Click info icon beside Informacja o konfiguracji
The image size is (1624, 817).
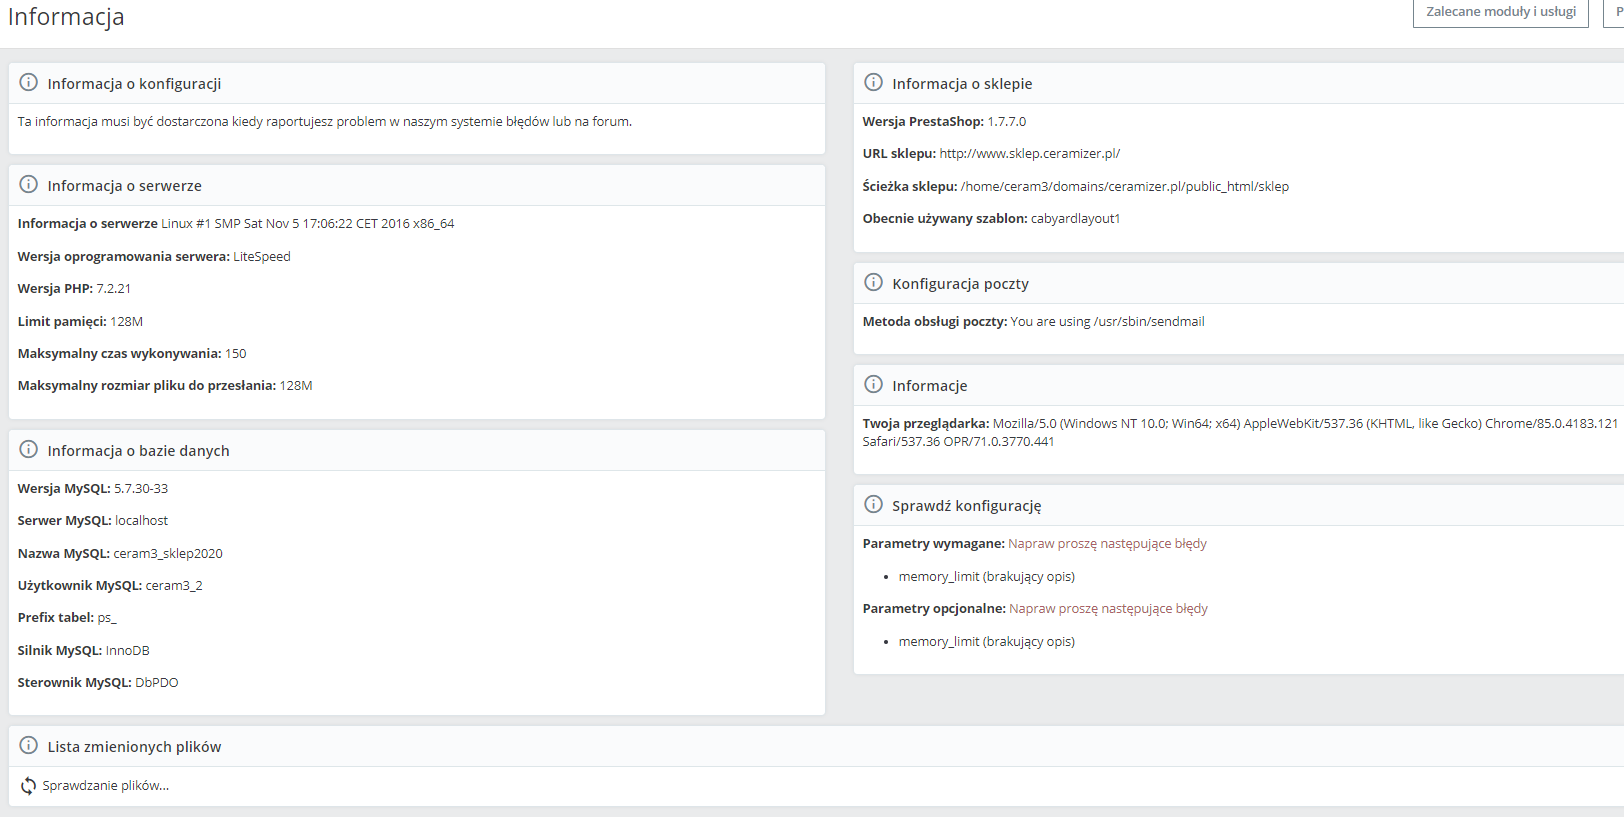[29, 83]
